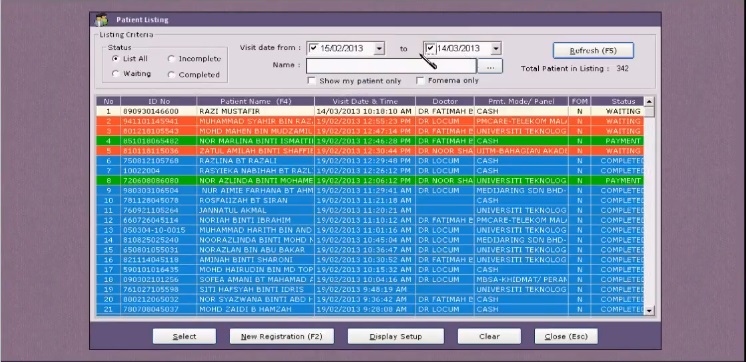Sort by Pmt. Mode/ Panel column header

[521, 101]
